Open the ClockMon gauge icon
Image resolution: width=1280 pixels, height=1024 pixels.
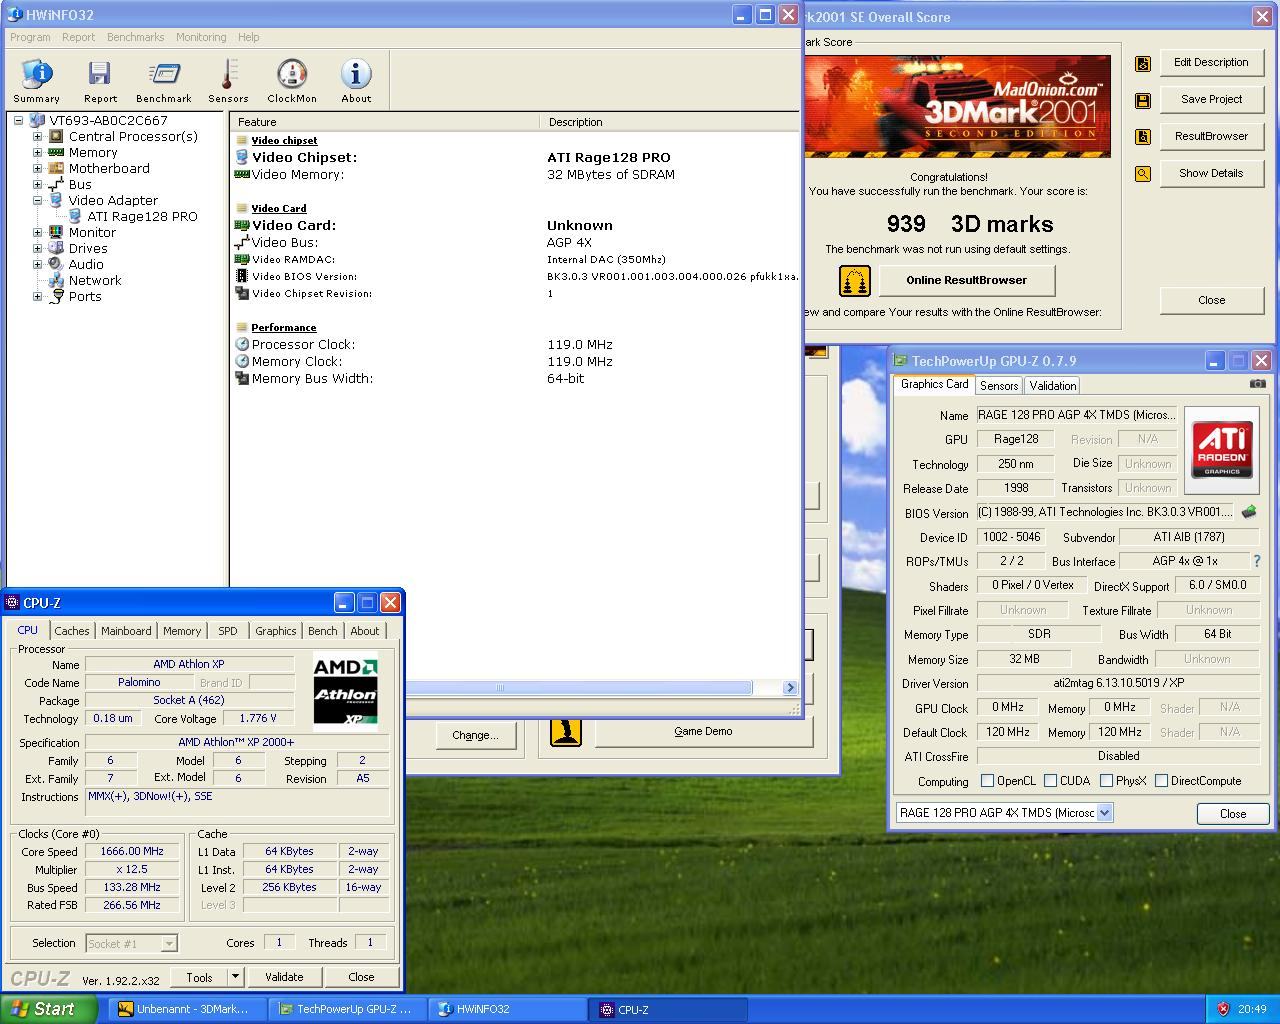[x=292, y=80]
